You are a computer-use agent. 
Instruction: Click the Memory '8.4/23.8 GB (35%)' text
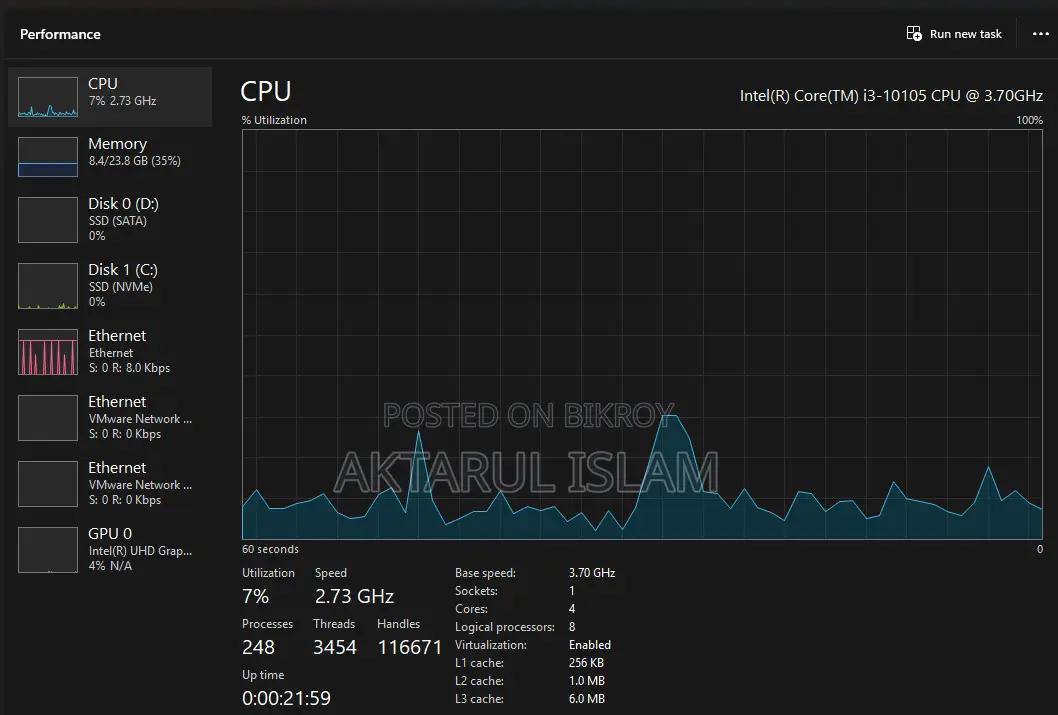click(x=135, y=161)
